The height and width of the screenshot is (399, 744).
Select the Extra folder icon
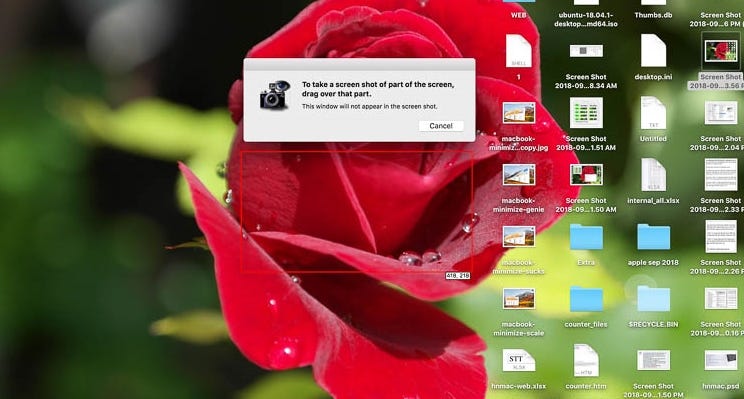pyautogui.click(x=586, y=237)
